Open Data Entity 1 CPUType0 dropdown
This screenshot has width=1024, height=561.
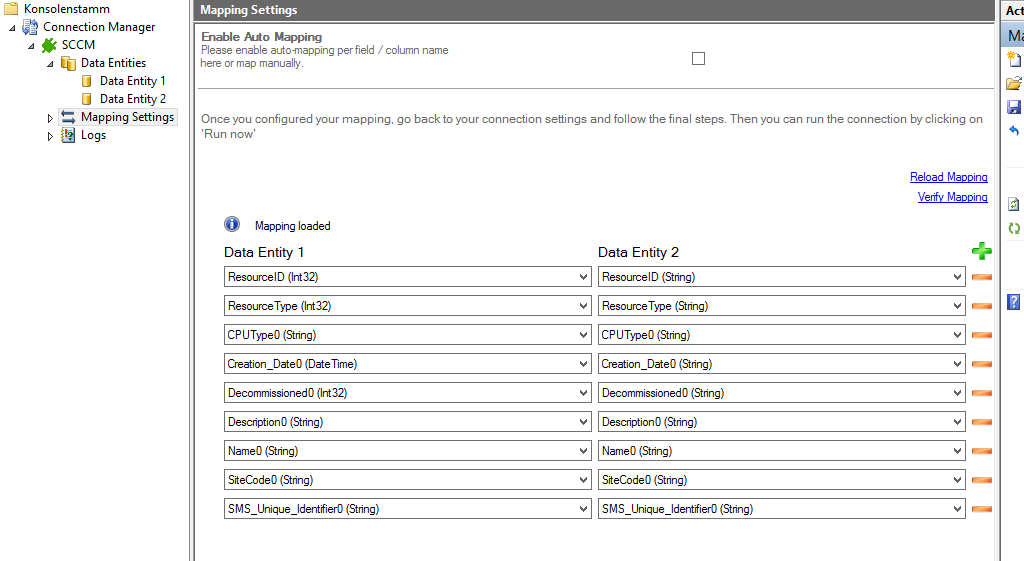pos(583,335)
